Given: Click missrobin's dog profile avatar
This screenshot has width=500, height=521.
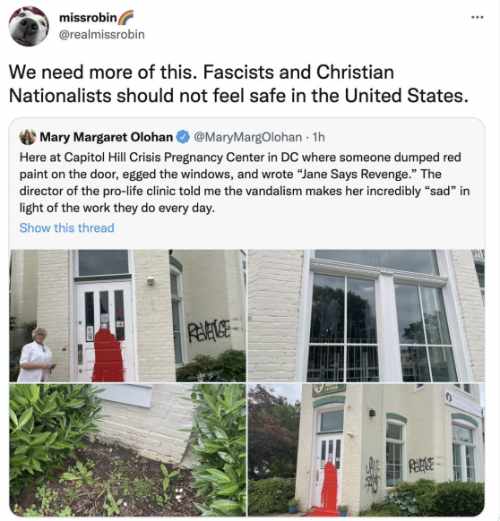Looking at the screenshot, I should coord(29,26).
